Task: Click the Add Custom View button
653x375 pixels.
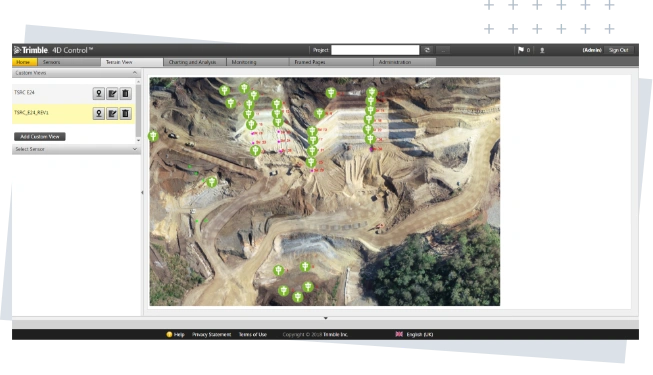Action: [40, 137]
